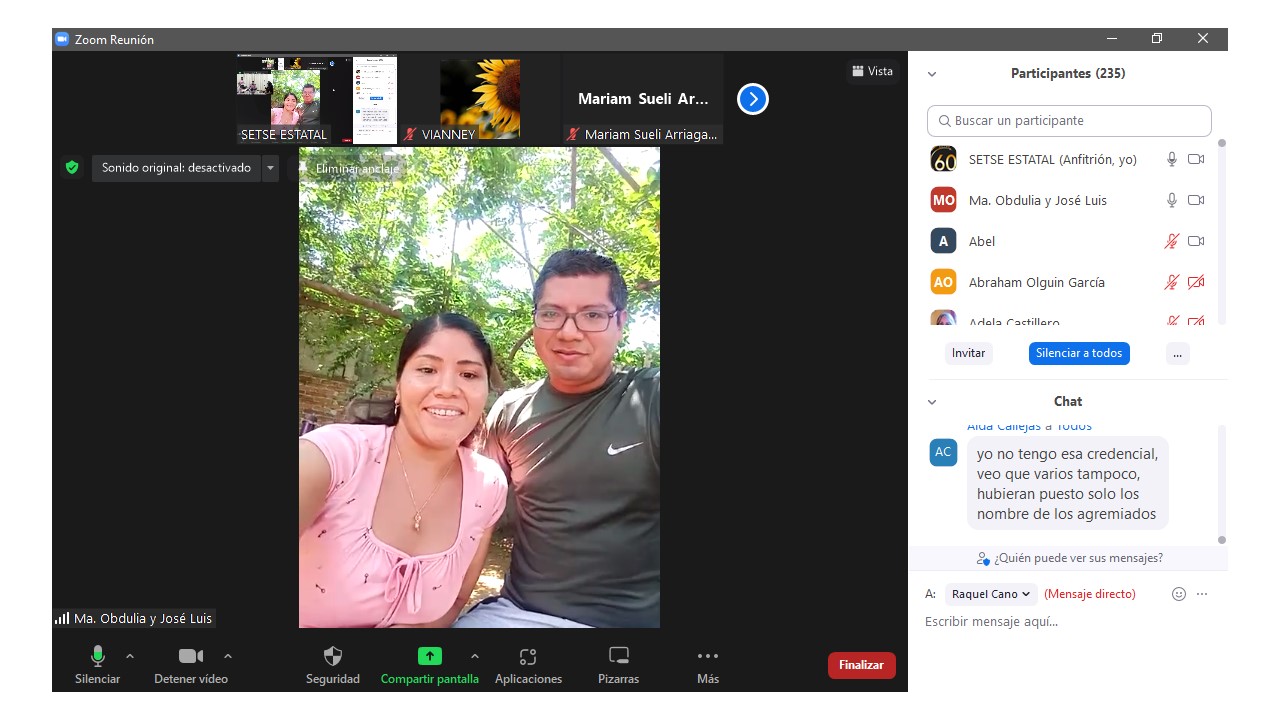
Task: Toggle SETSE ESTATAL camera icon
Action: click(1196, 159)
